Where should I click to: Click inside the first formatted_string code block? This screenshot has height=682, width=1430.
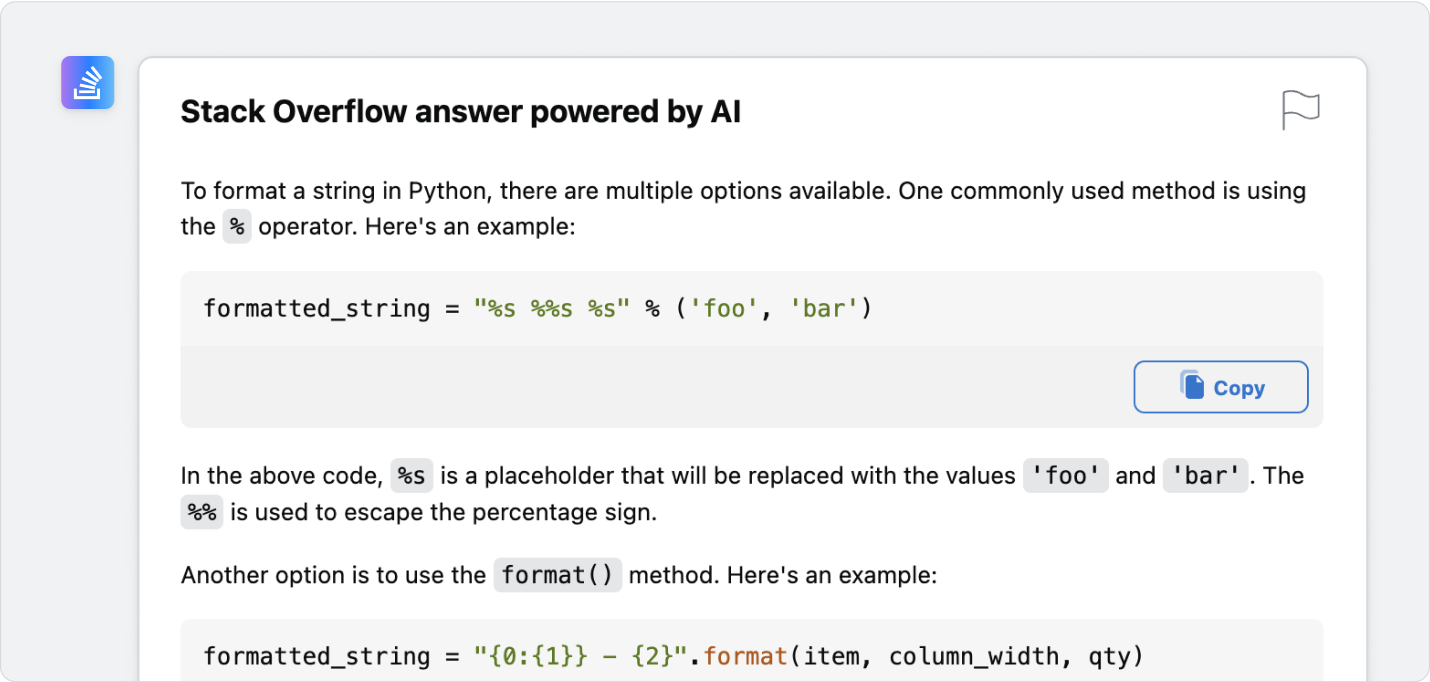(x=752, y=309)
